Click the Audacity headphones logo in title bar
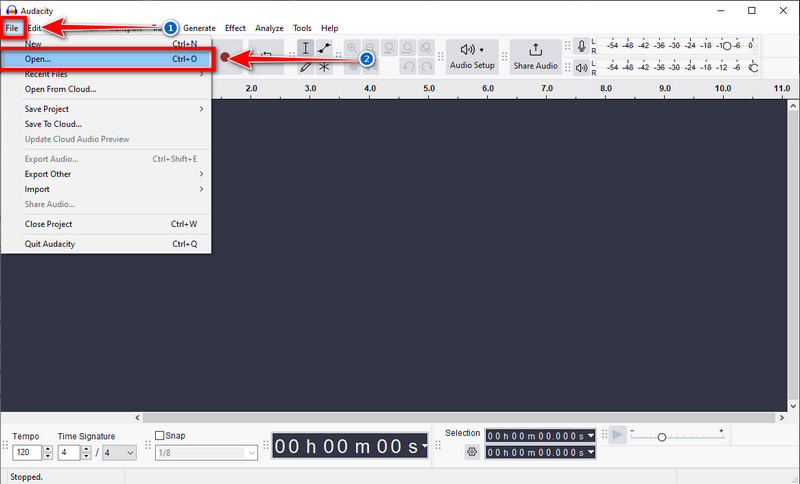The width and height of the screenshot is (800, 484). tap(11, 10)
